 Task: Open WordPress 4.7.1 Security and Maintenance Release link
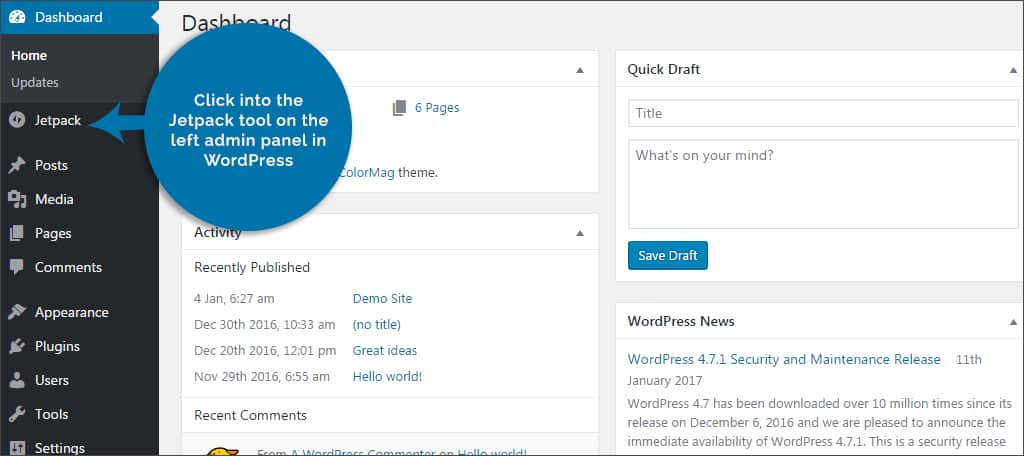tap(784, 359)
